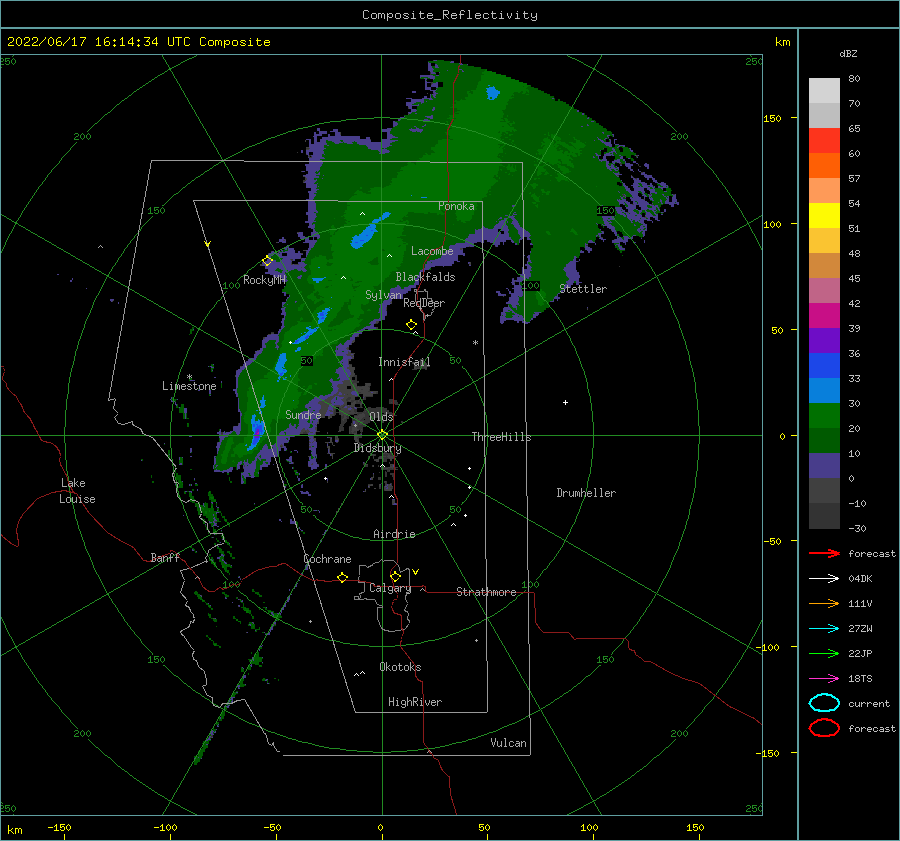Click the cyan 27ZW arrow icon
900x841 pixels.
(x=824, y=629)
